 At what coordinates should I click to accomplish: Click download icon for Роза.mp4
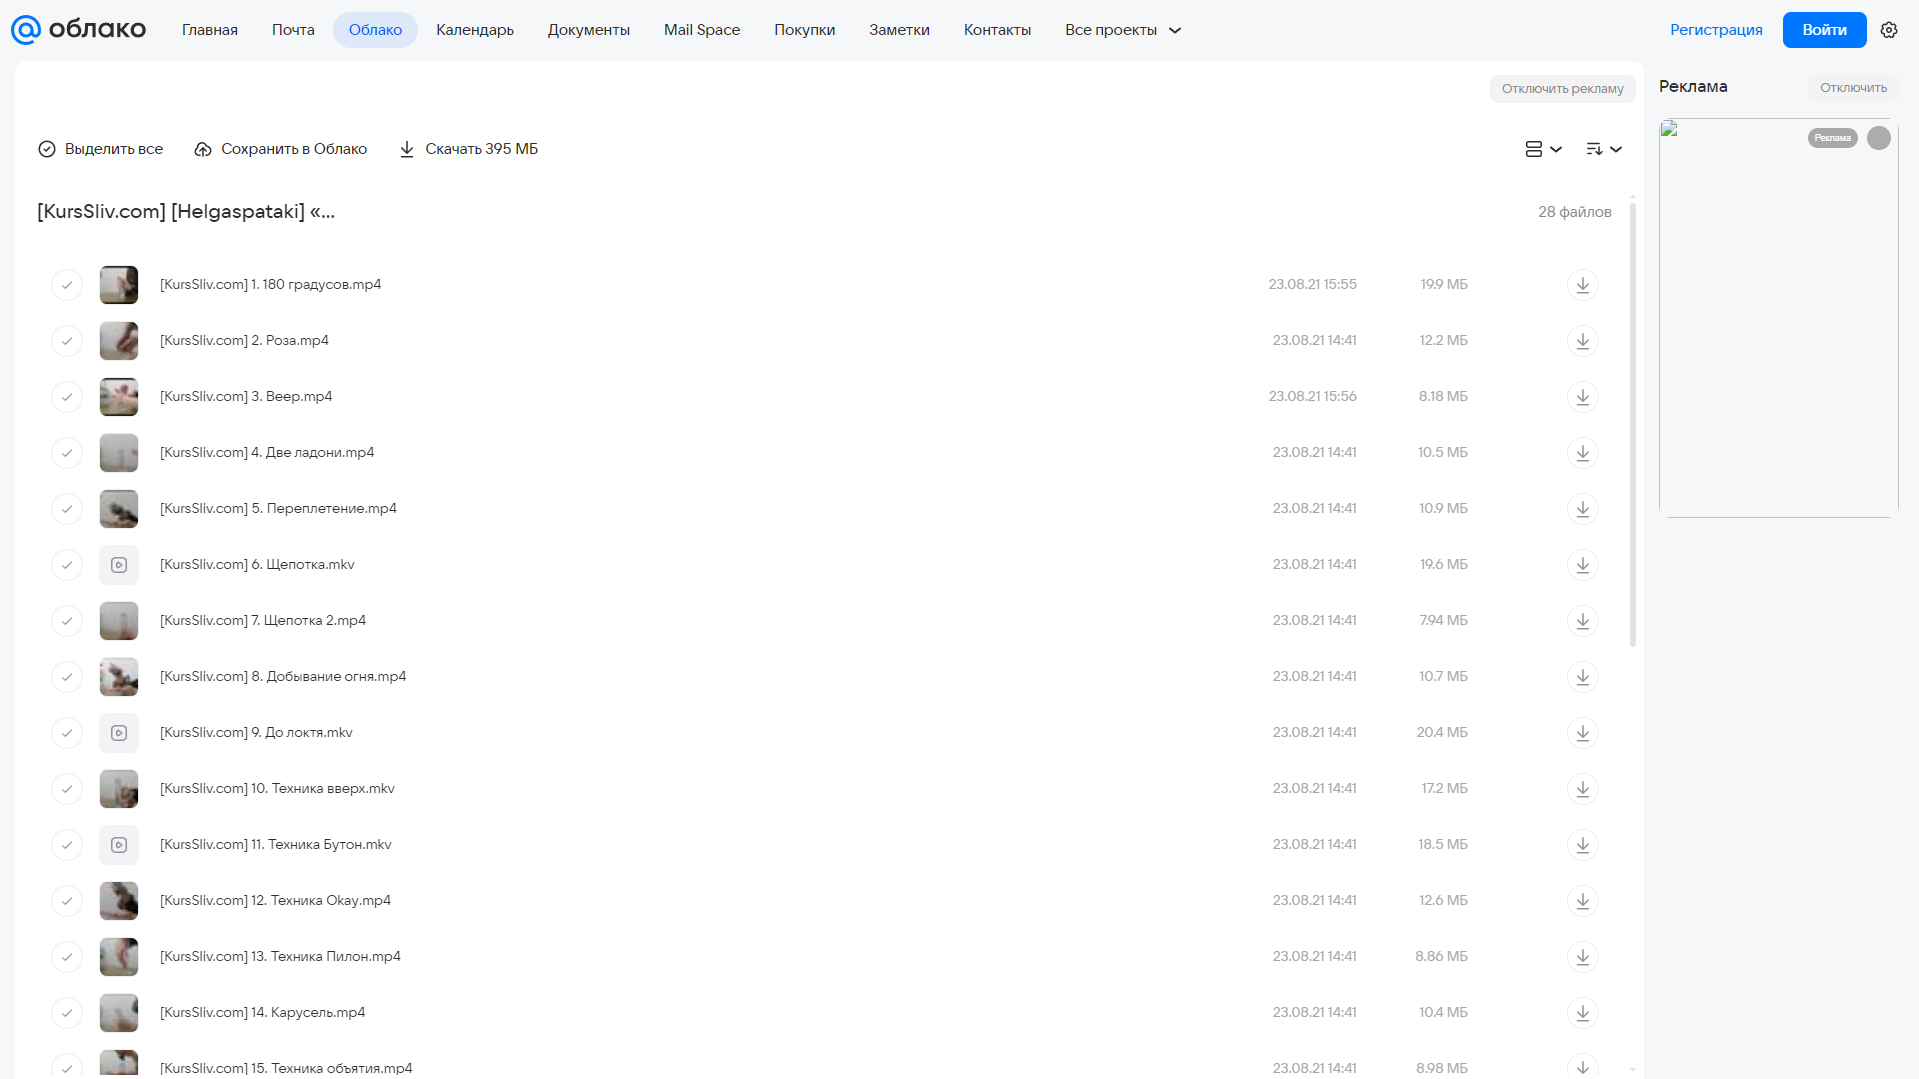[x=1582, y=341]
